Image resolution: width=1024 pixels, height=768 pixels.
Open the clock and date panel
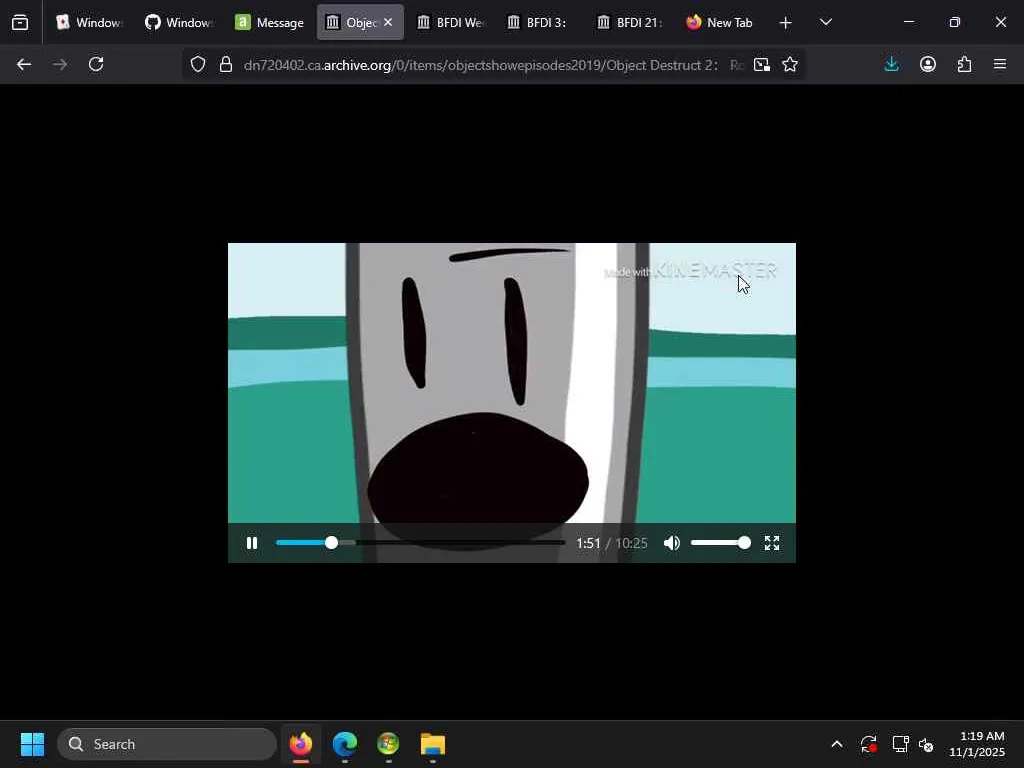[977, 744]
